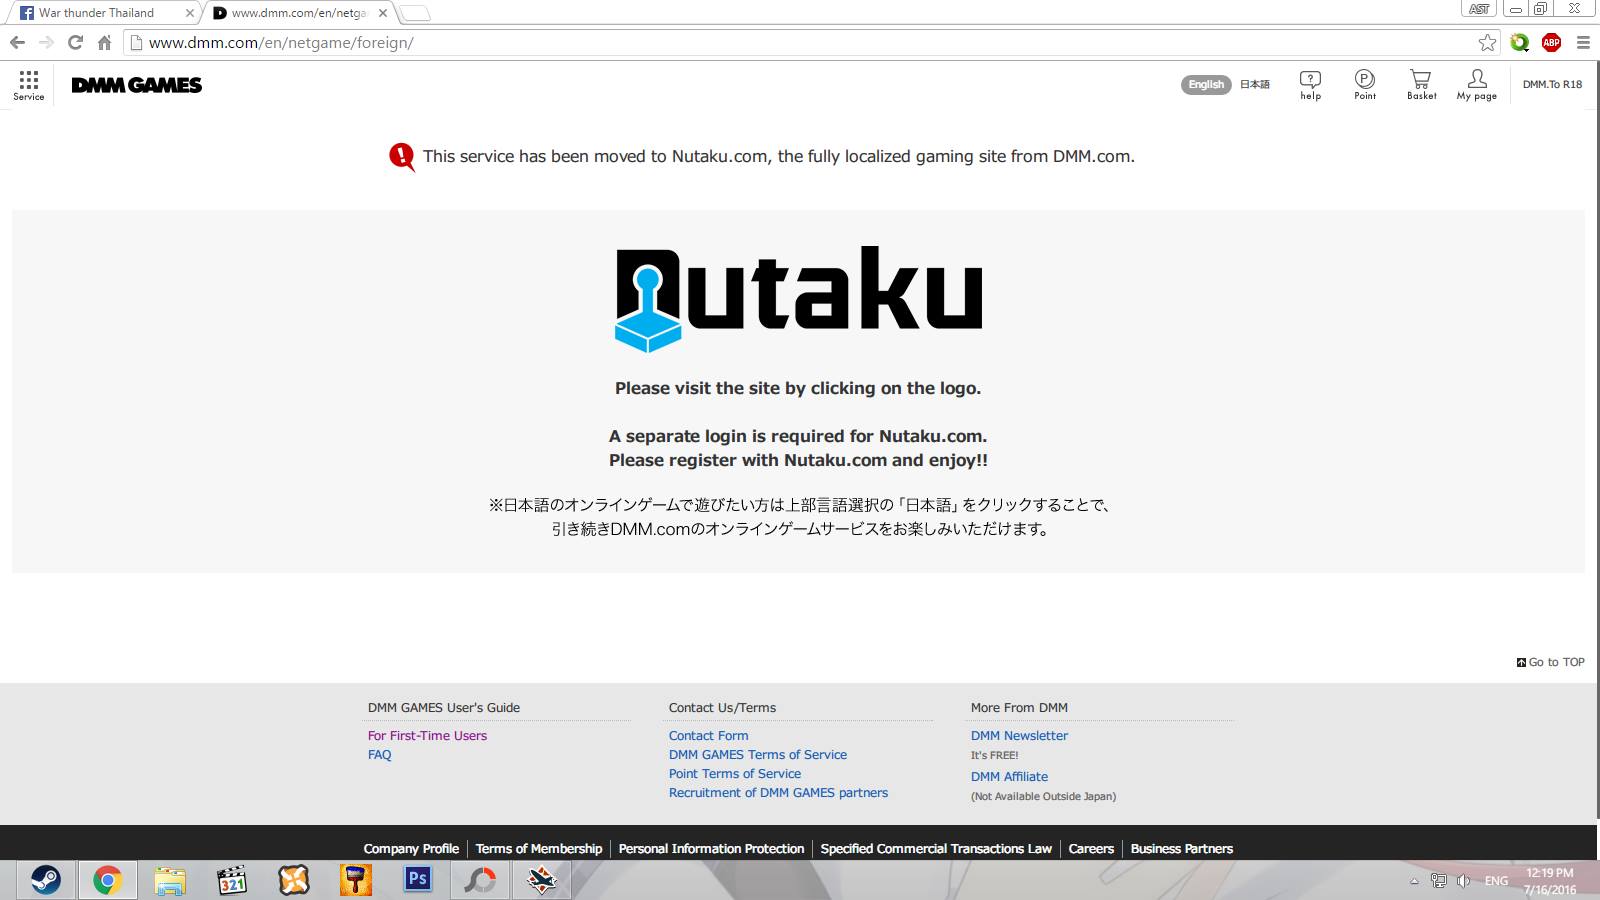Open the DMM Affiliate link

click(x=1009, y=776)
